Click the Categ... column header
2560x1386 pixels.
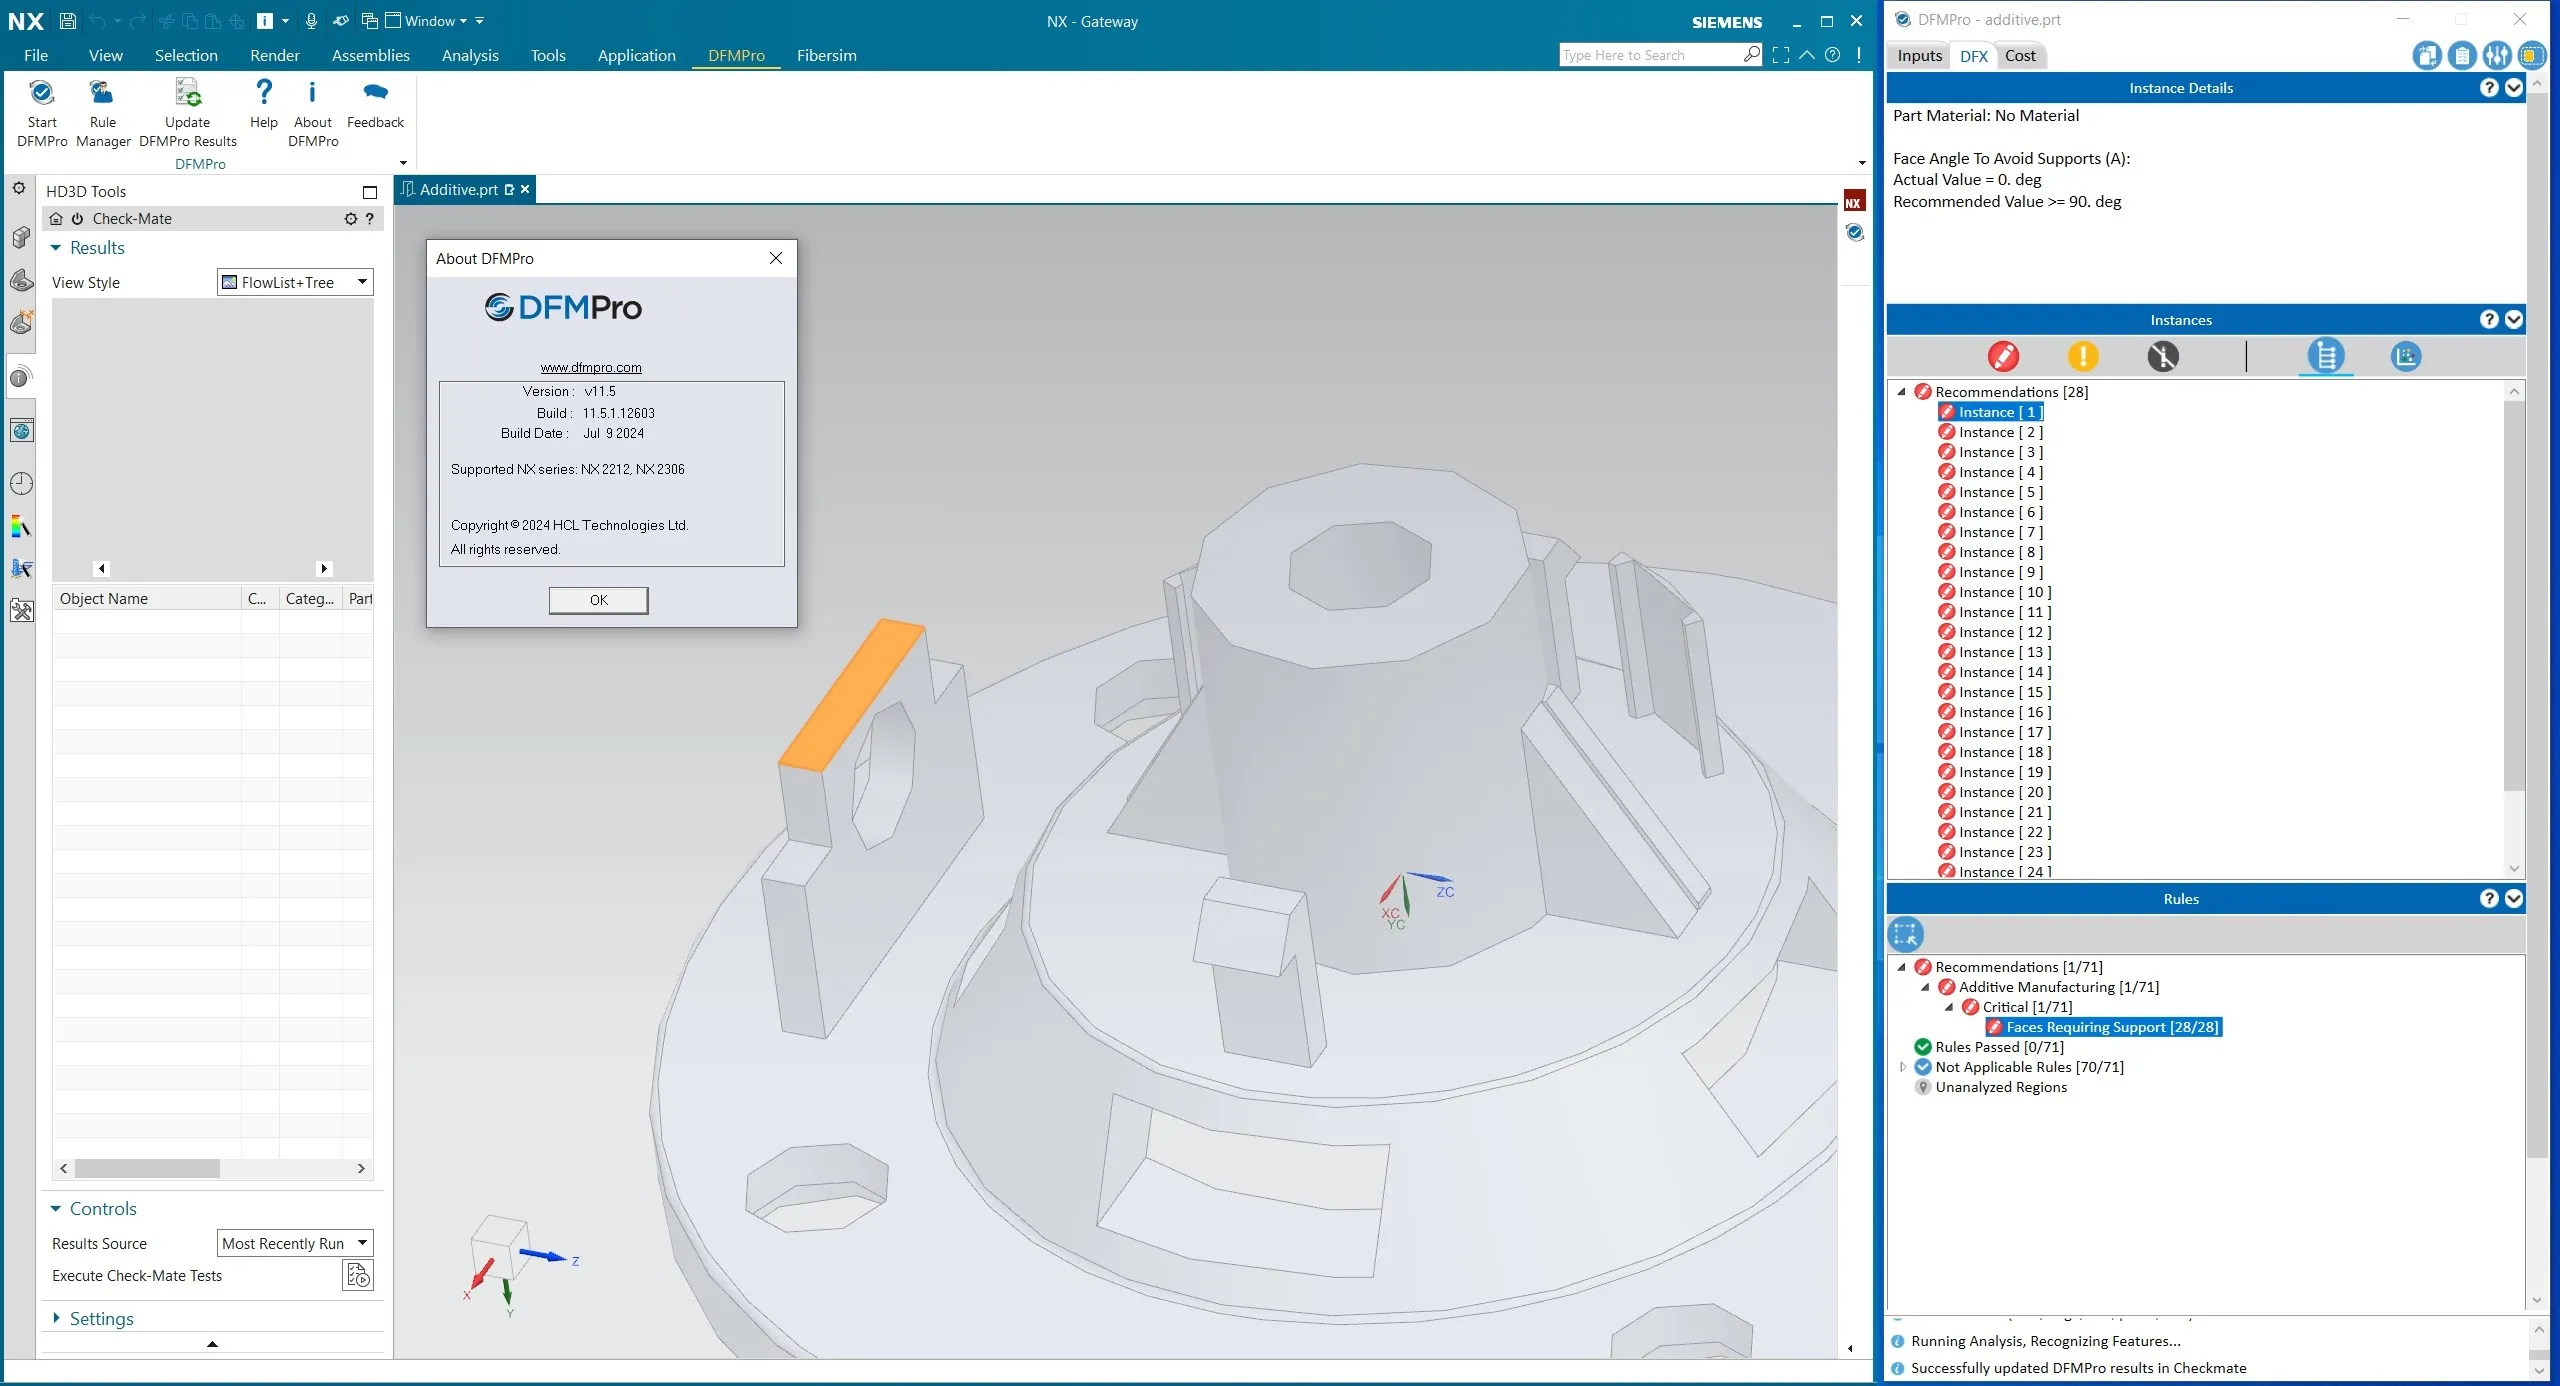pos(310,598)
